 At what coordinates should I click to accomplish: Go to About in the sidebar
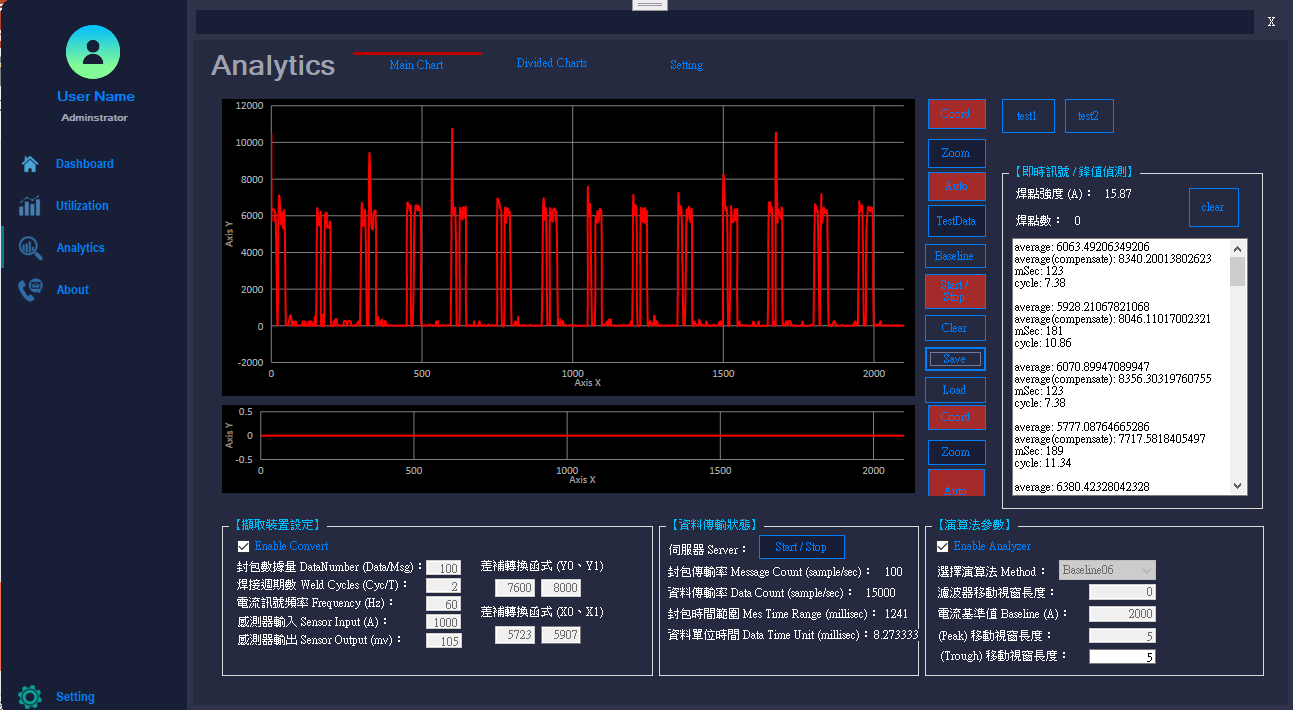pyautogui.click(x=72, y=290)
